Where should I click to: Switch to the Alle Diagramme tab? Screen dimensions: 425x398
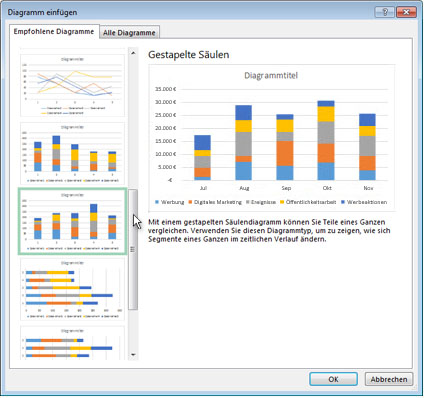(129, 33)
